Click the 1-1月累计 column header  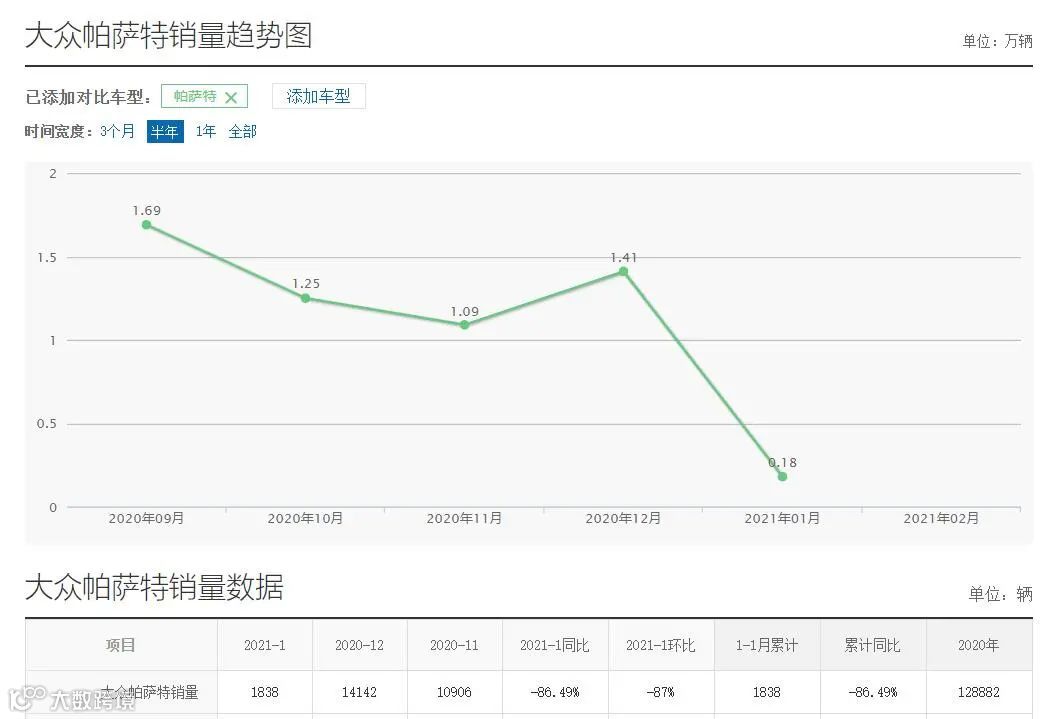(x=767, y=645)
